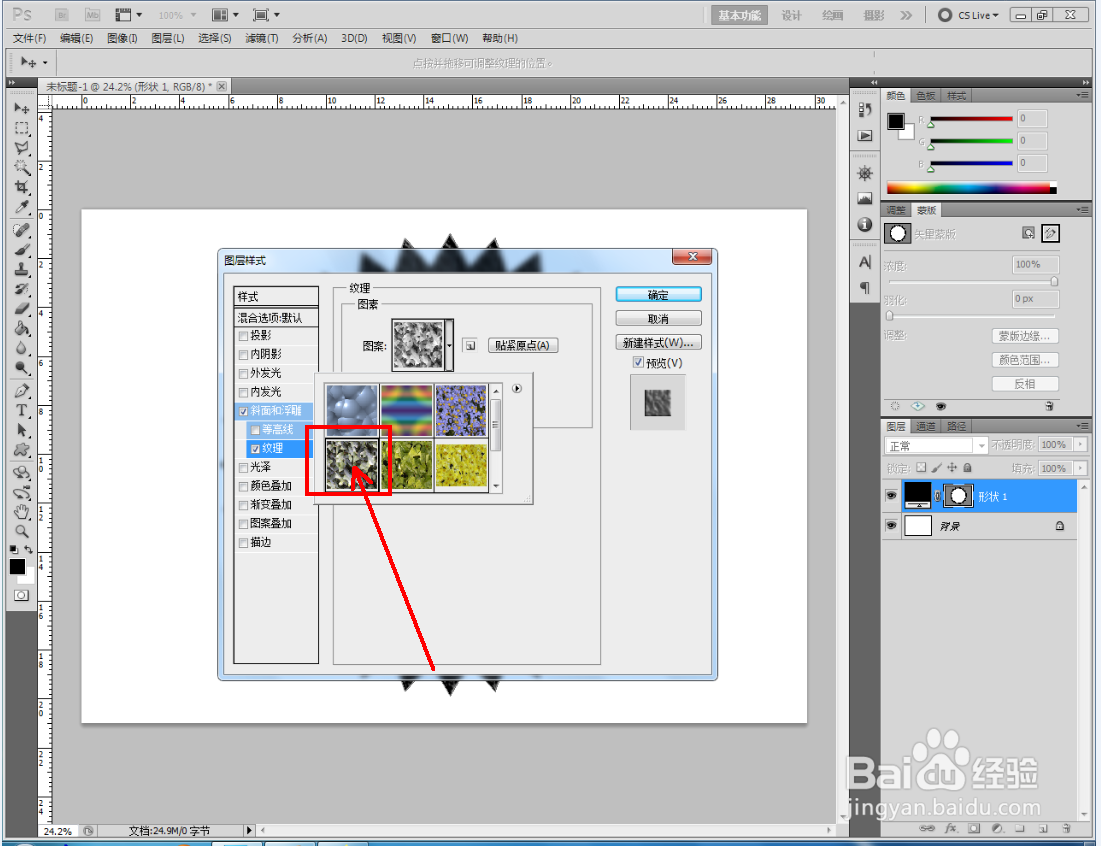Select the Paint Bucket tool
This screenshot has width=1101, height=846.
coord(22,329)
